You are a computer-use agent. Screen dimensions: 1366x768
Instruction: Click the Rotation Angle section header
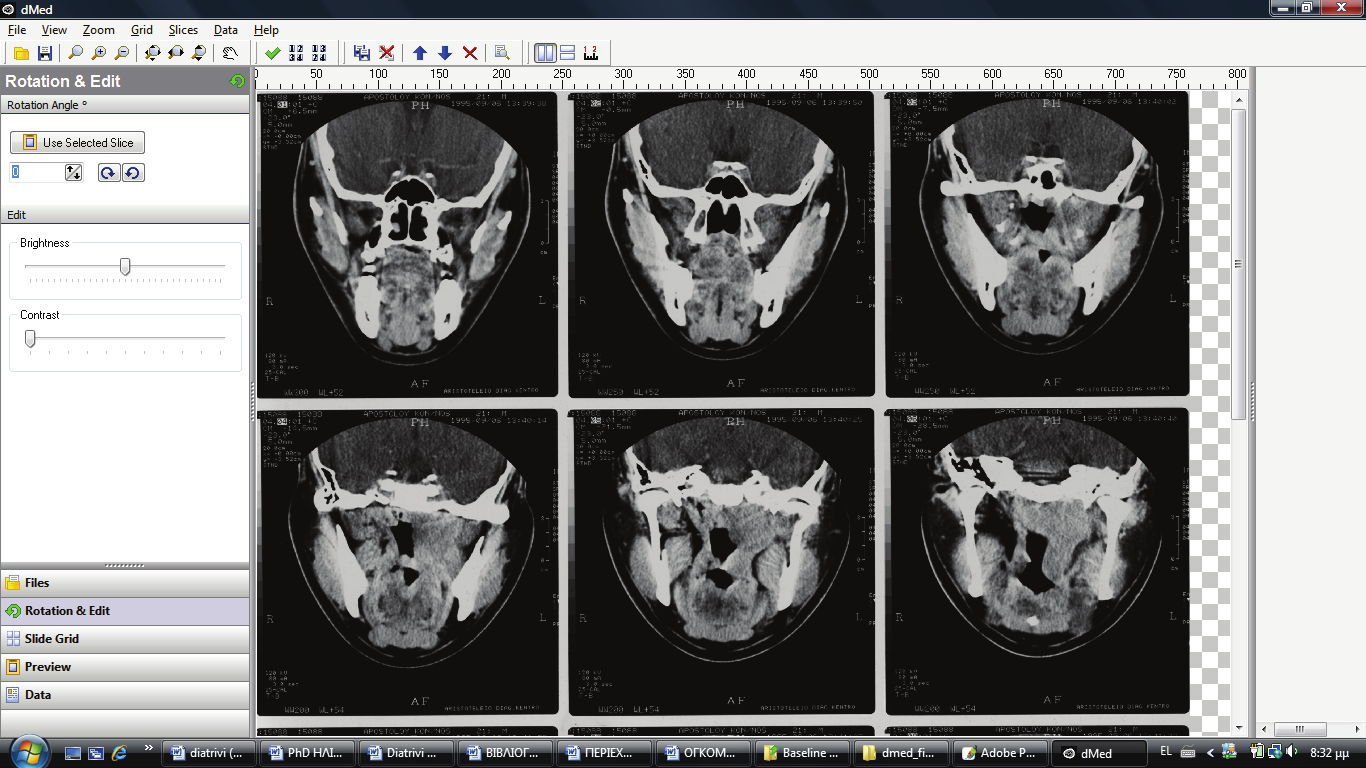[x=125, y=105]
